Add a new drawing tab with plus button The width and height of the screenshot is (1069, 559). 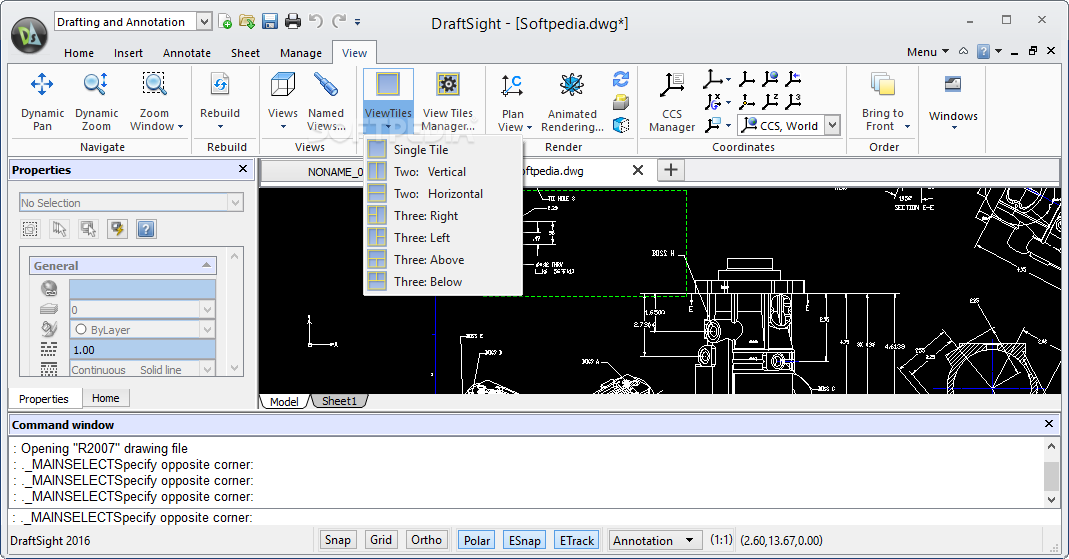click(671, 170)
